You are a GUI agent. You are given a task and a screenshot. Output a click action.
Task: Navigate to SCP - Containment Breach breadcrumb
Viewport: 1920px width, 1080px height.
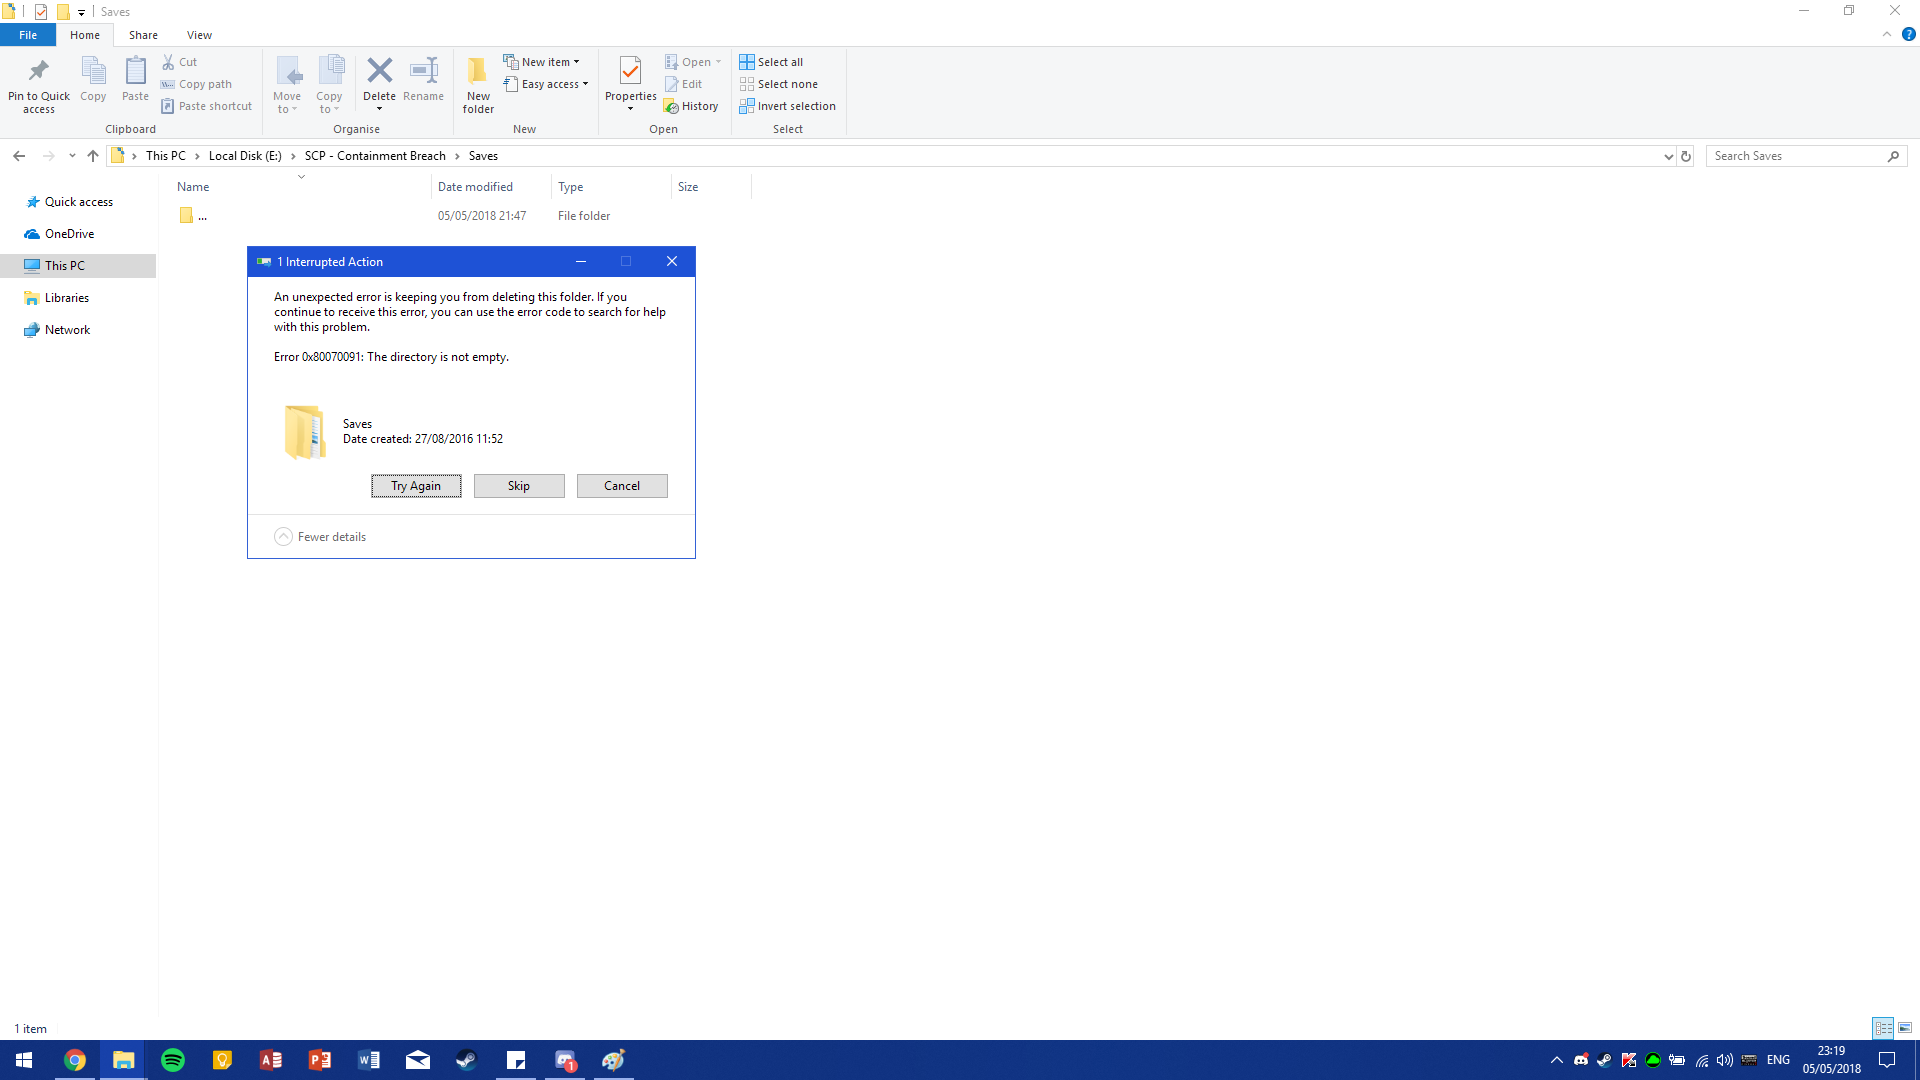coord(375,156)
